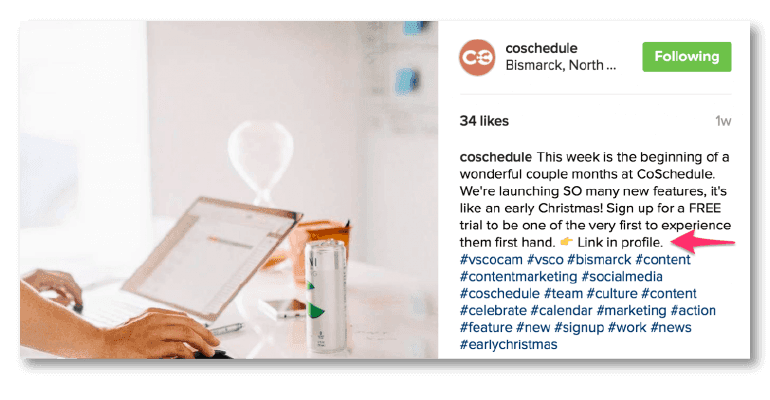Toggle the green Following button

pos(686,57)
